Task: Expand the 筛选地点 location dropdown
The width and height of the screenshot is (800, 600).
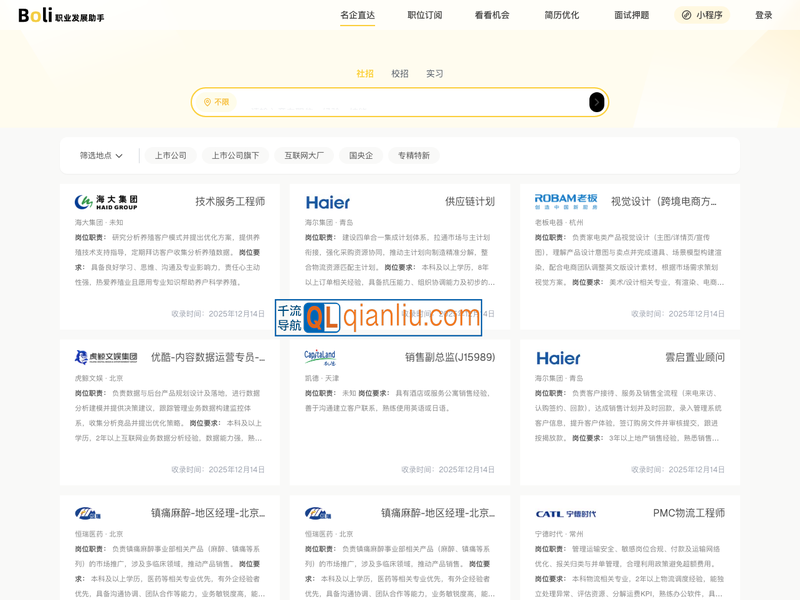Action: click(101, 156)
